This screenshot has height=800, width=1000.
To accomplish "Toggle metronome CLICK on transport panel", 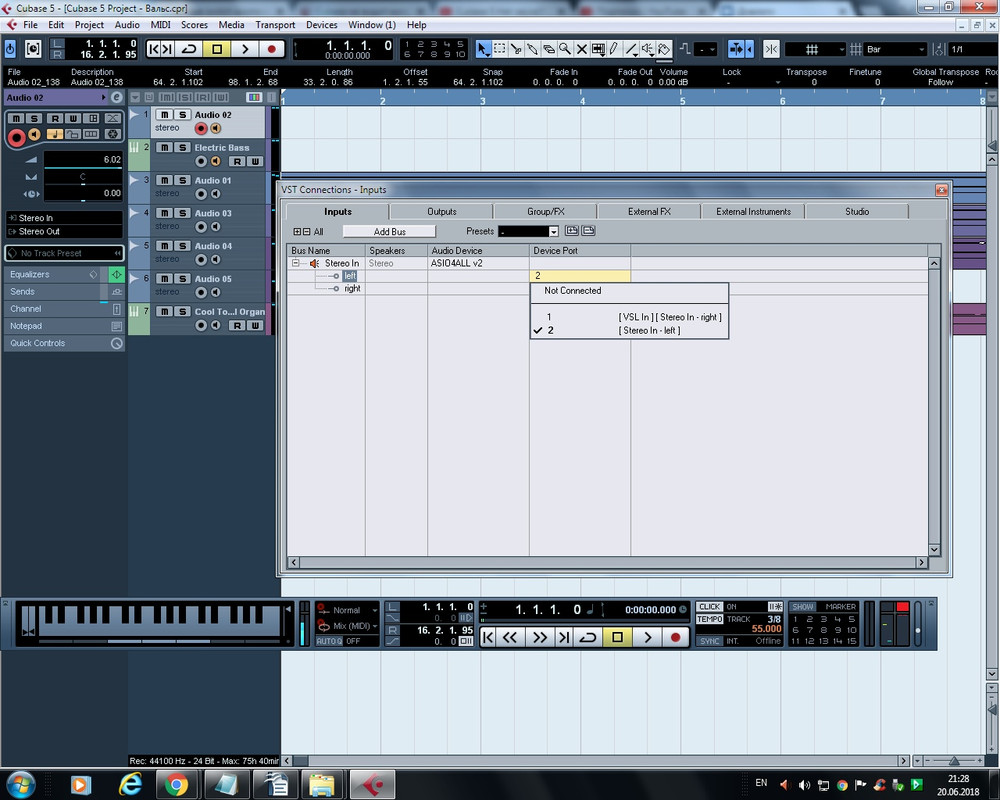I will click(x=709, y=607).
